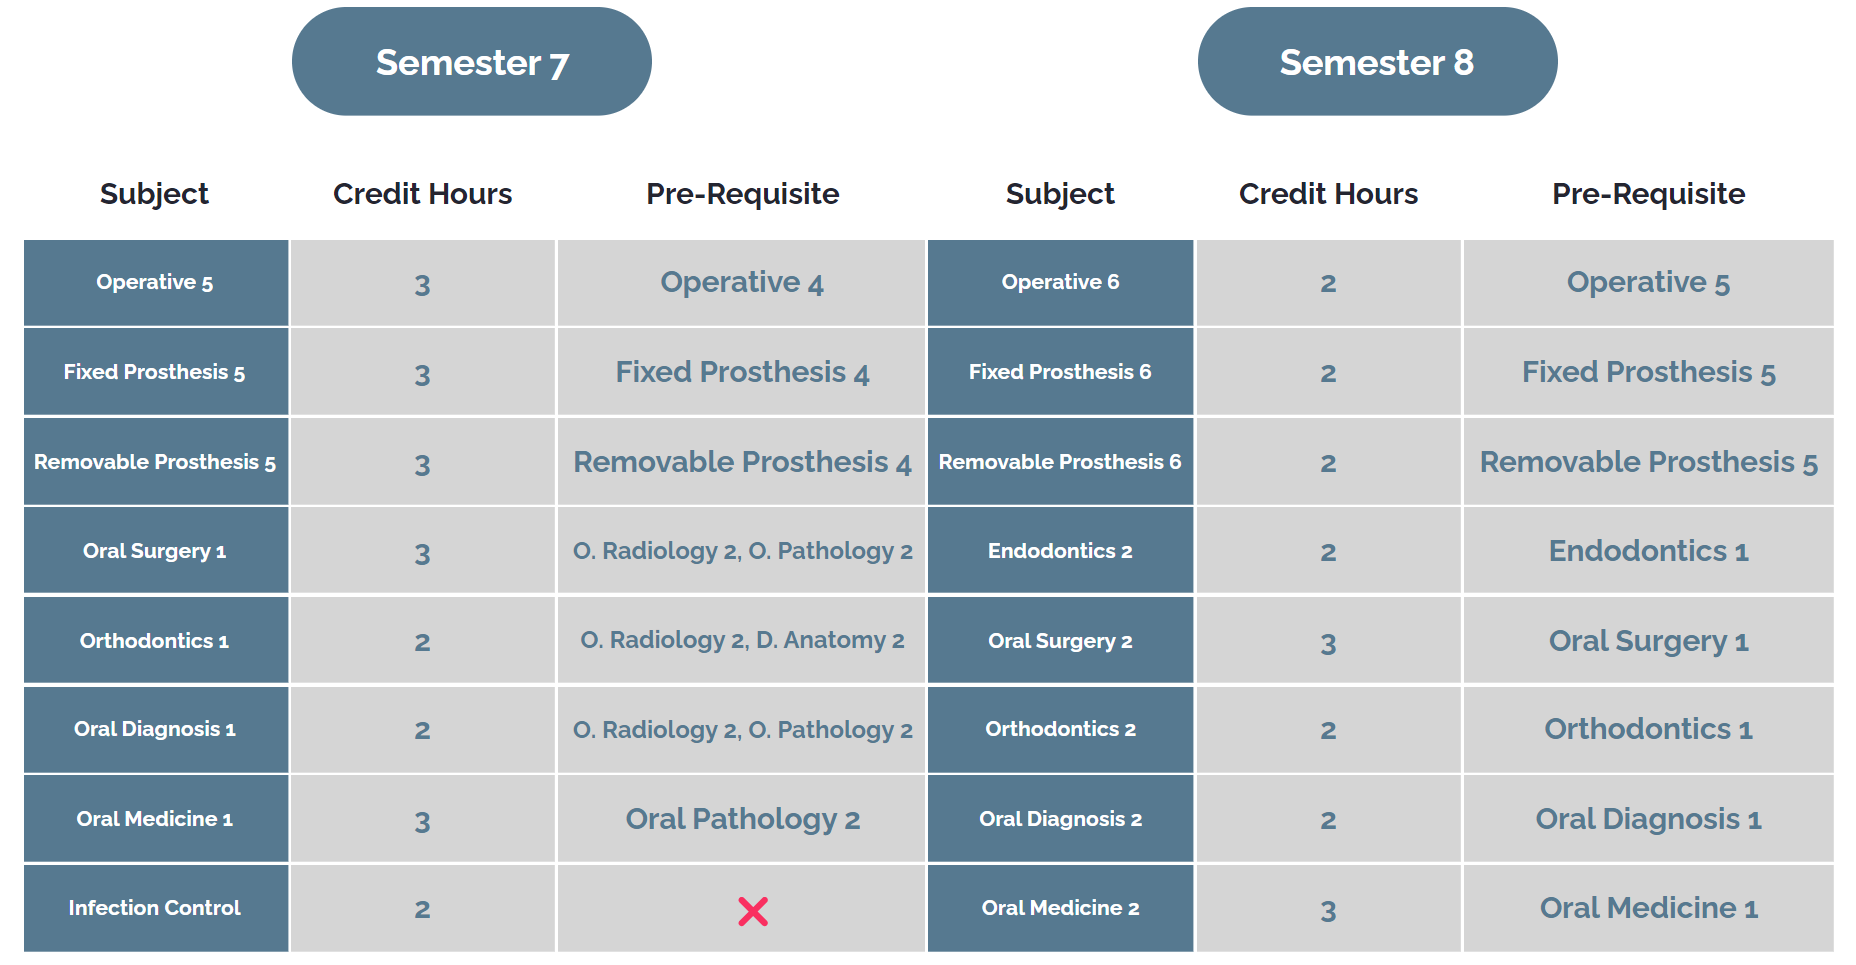Open the Endodontics 1 pre-requisite link
Image resolution: width=1856 pixels, height=965 pixels.
coord(1648,551)
